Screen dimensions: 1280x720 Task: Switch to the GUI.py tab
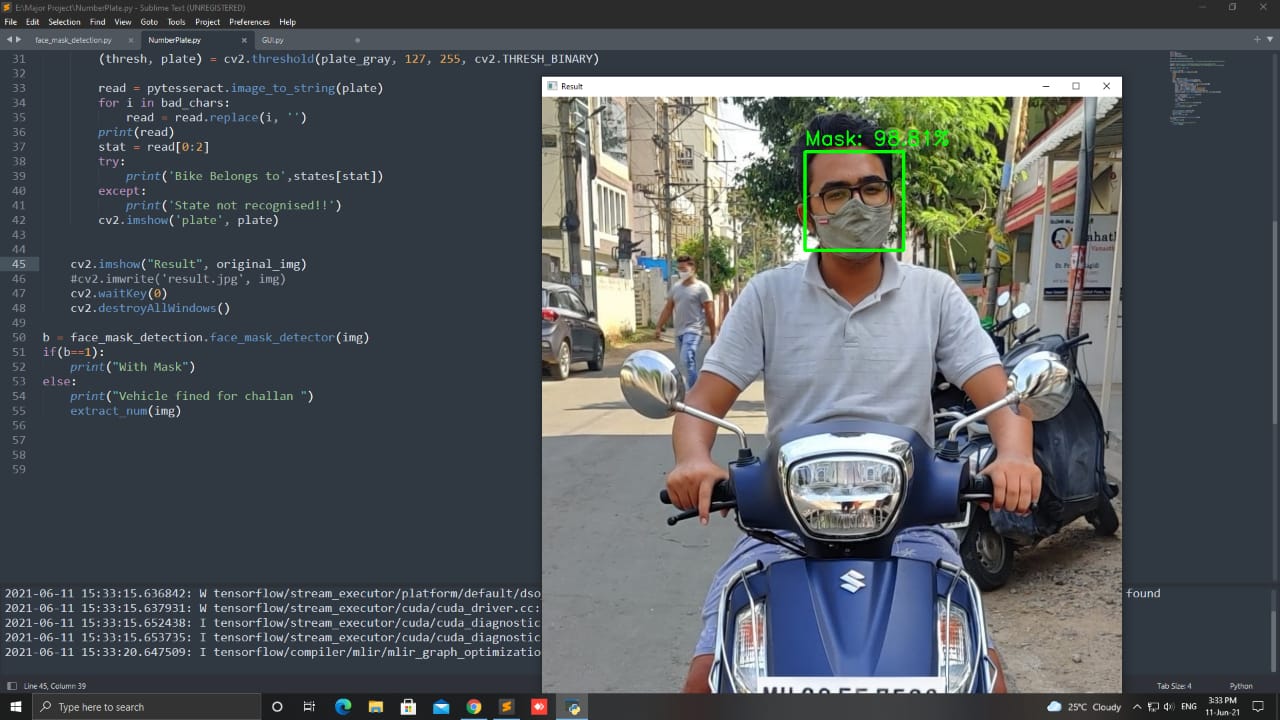(272, 40)
